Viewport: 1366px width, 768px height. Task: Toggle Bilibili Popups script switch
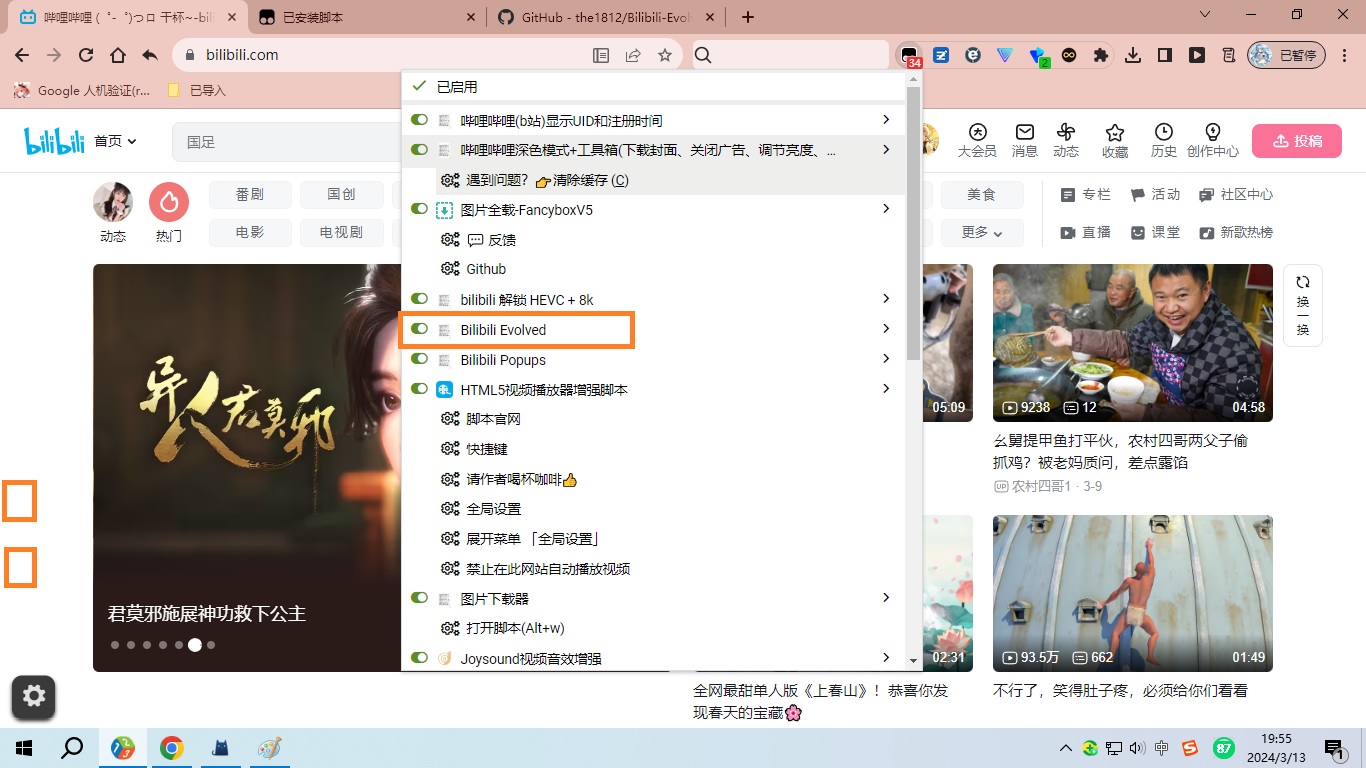(420, 359)
